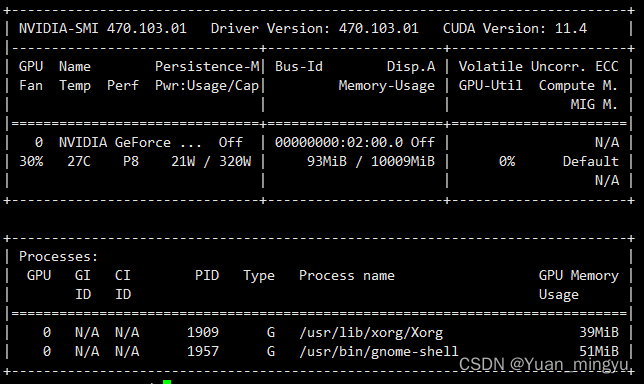Select the 39MiB GPU memory usage
The height and width of the screenshot is (384, 644).
599,332
